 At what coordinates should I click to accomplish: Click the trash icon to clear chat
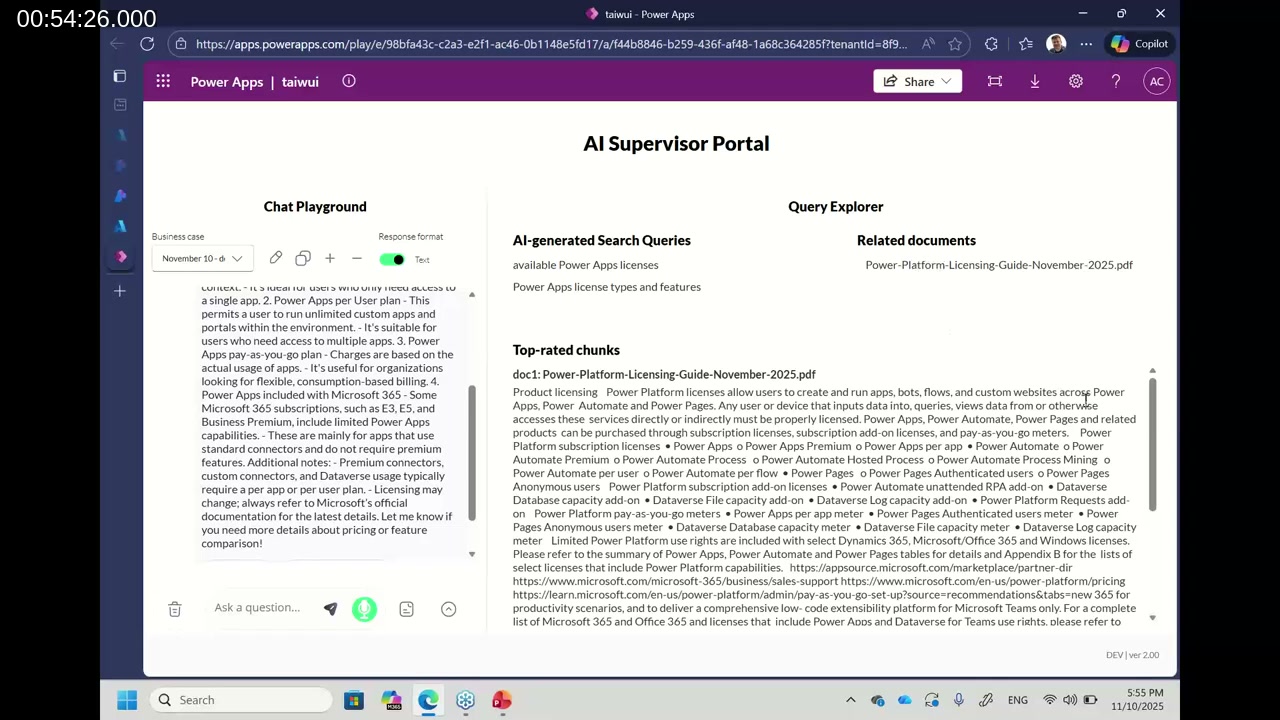tap(174, 609)
